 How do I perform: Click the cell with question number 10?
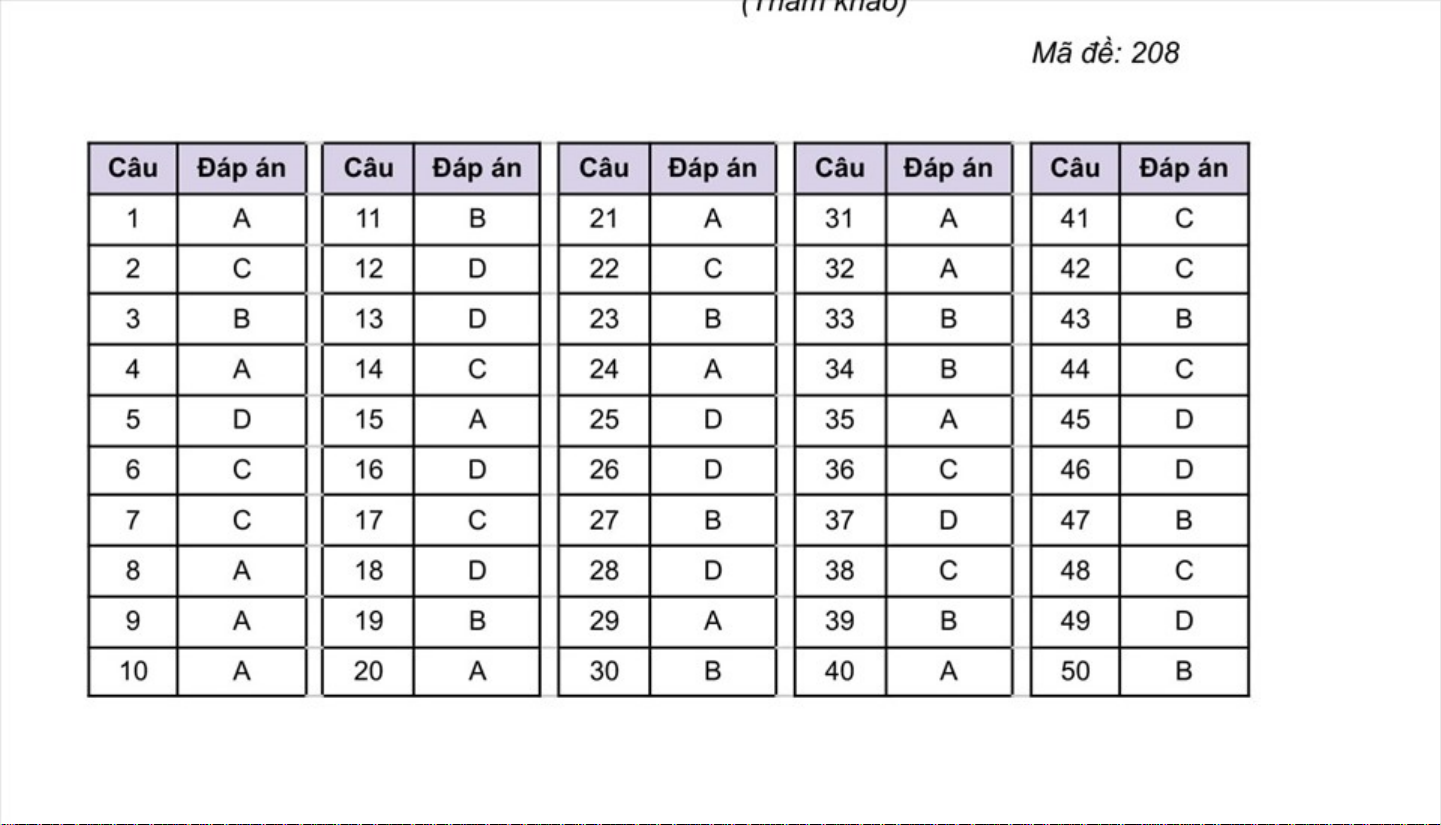click(x=133, y=671)
